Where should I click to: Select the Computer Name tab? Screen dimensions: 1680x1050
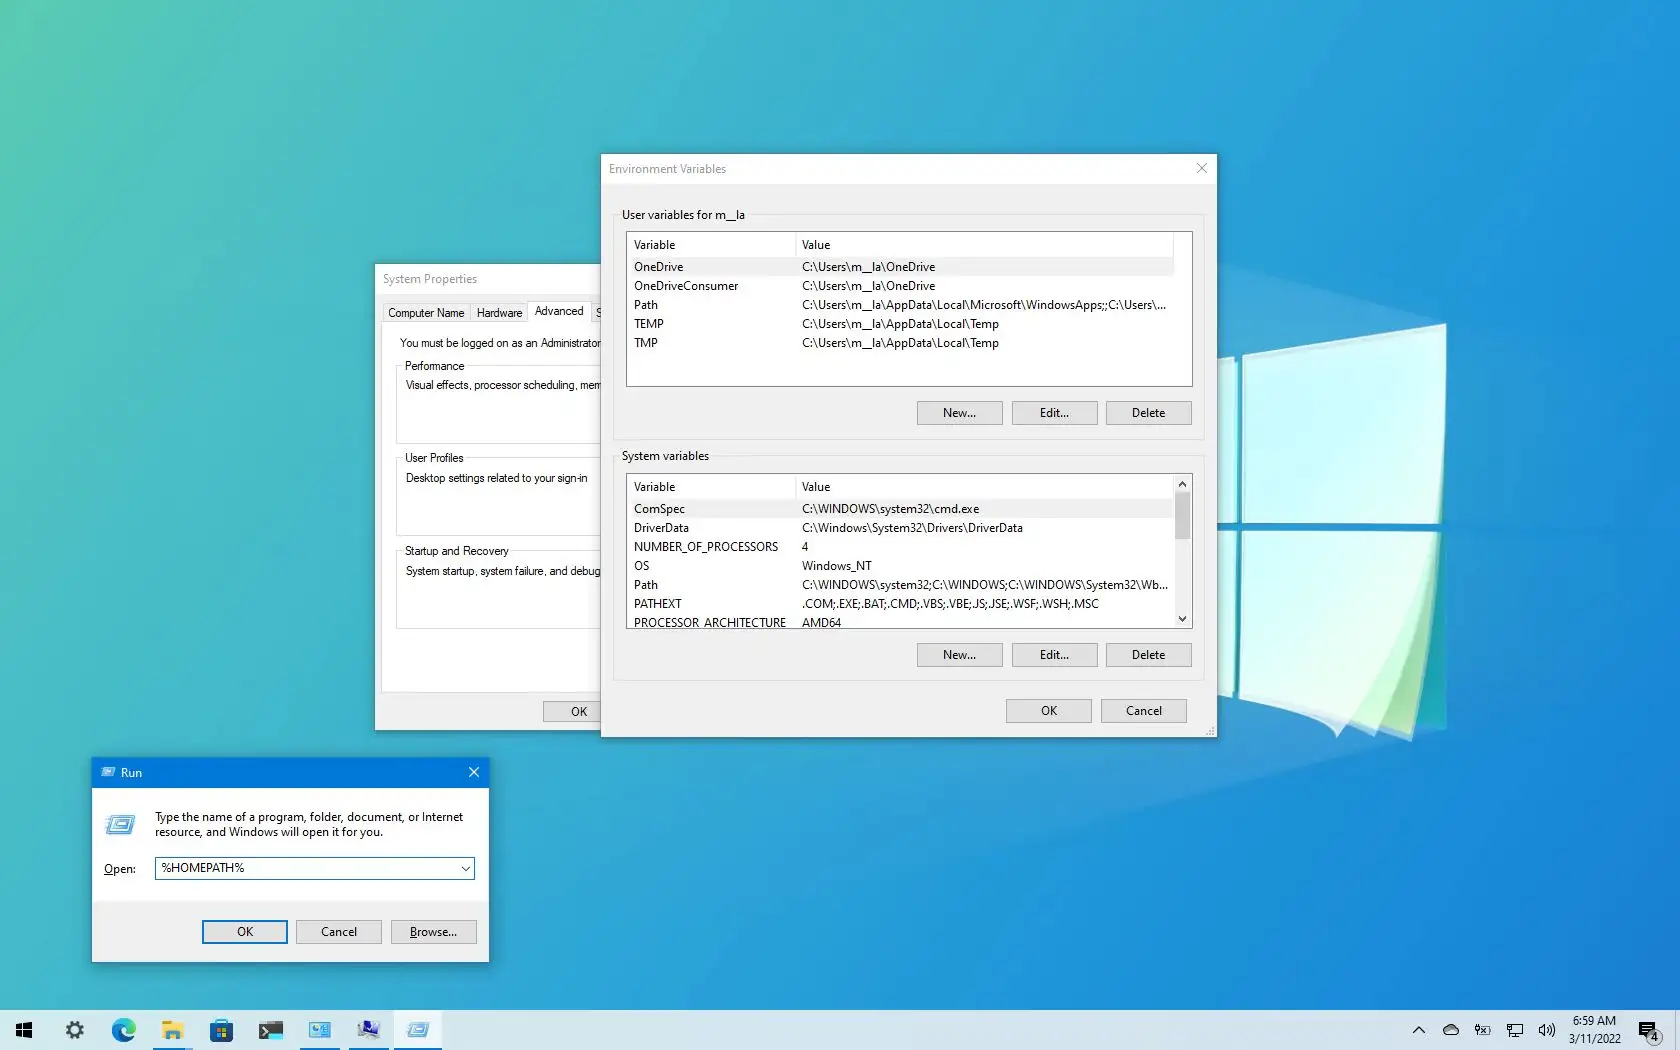pos(426,313)
